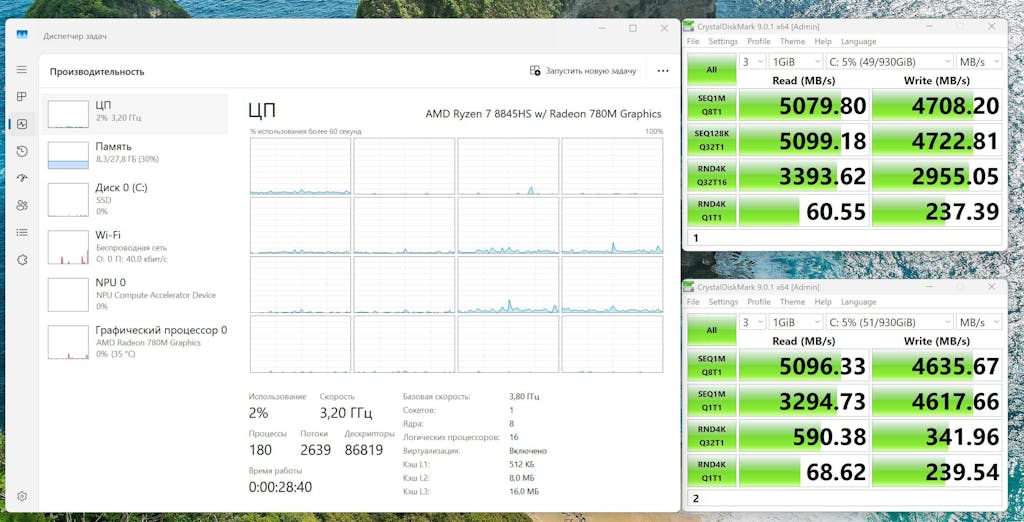This screenshot has width=1024, height=522.
Task: Open App history page icon in sidebar
Action: coord(22,151)
